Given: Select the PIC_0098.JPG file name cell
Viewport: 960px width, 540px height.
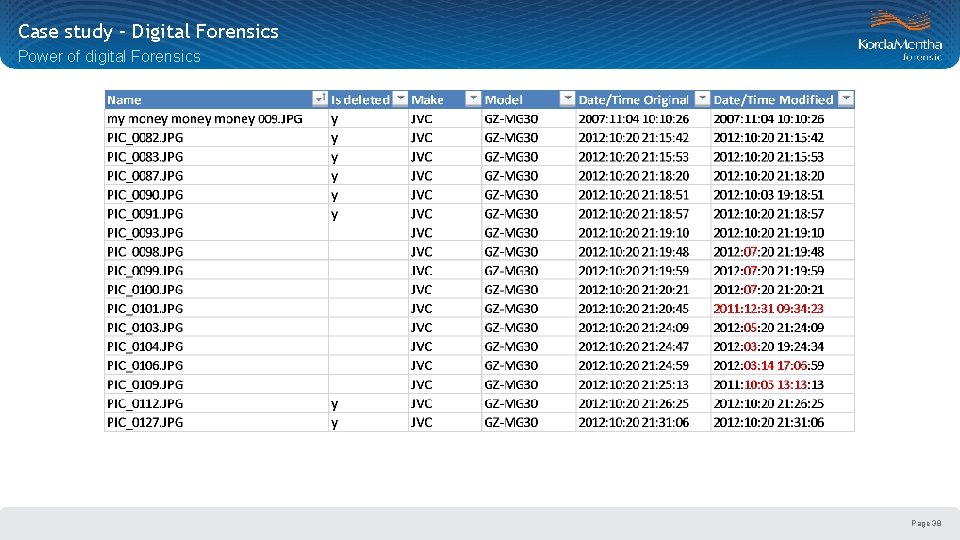Looking at the screenshot, I should (x=216, y=252).
